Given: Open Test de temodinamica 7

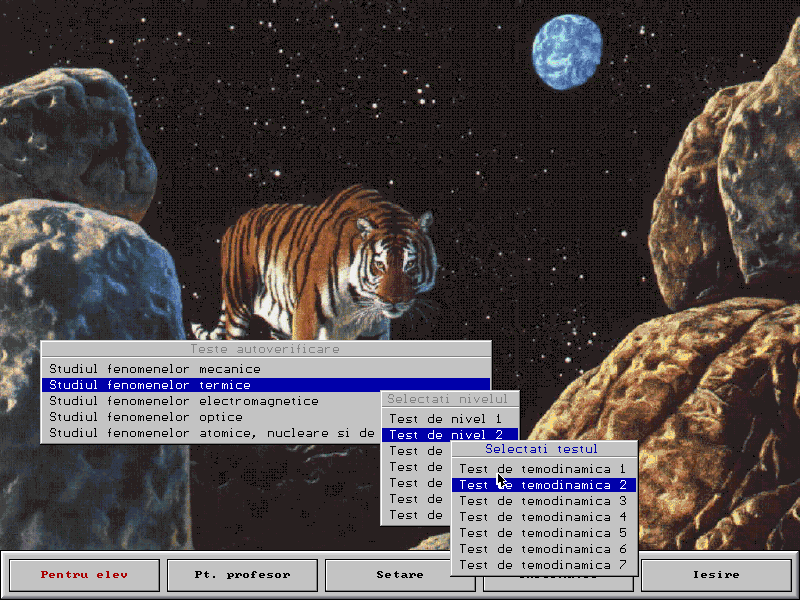Looking at the screenshot, I should point(542,565).
